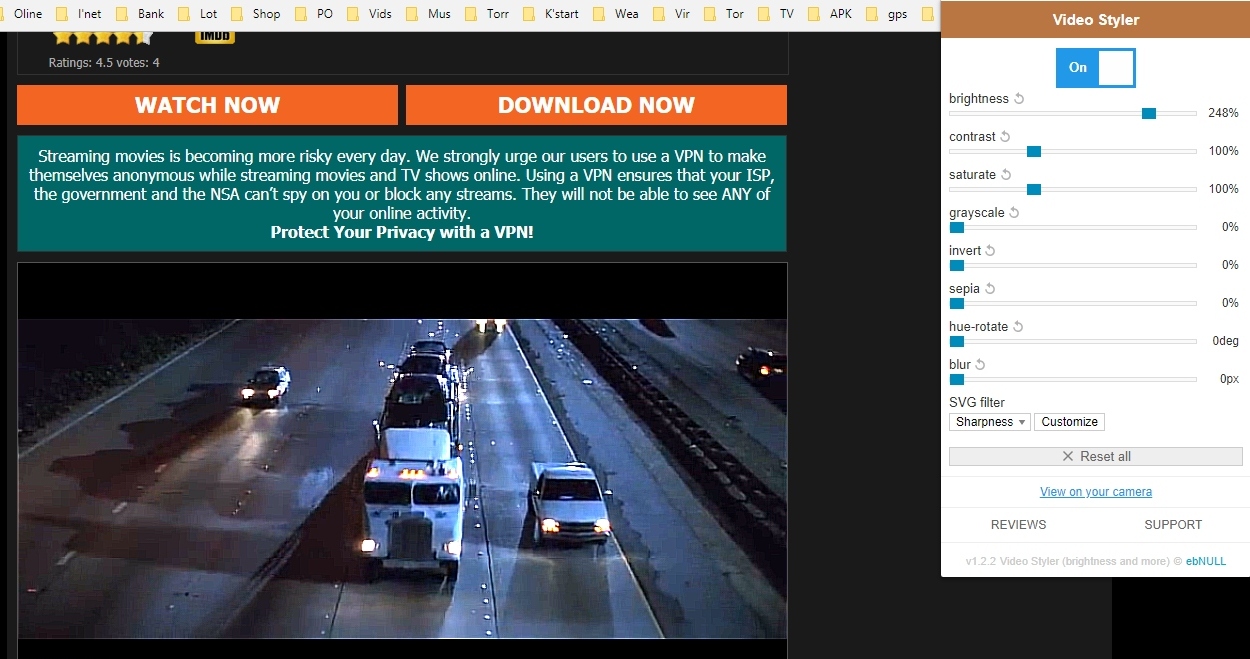Toggle the Video Styler On switch
The image size is (1250, 659).
point(1096,68)
